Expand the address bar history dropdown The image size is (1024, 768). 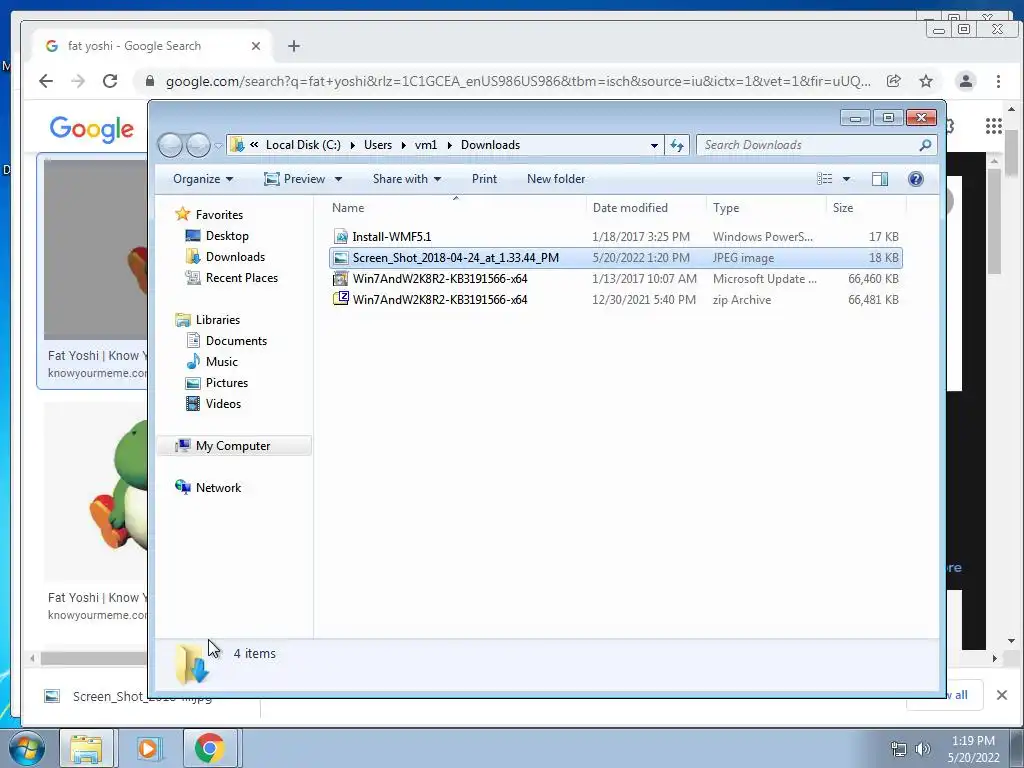pyautogui.click(x=654, y=145)
